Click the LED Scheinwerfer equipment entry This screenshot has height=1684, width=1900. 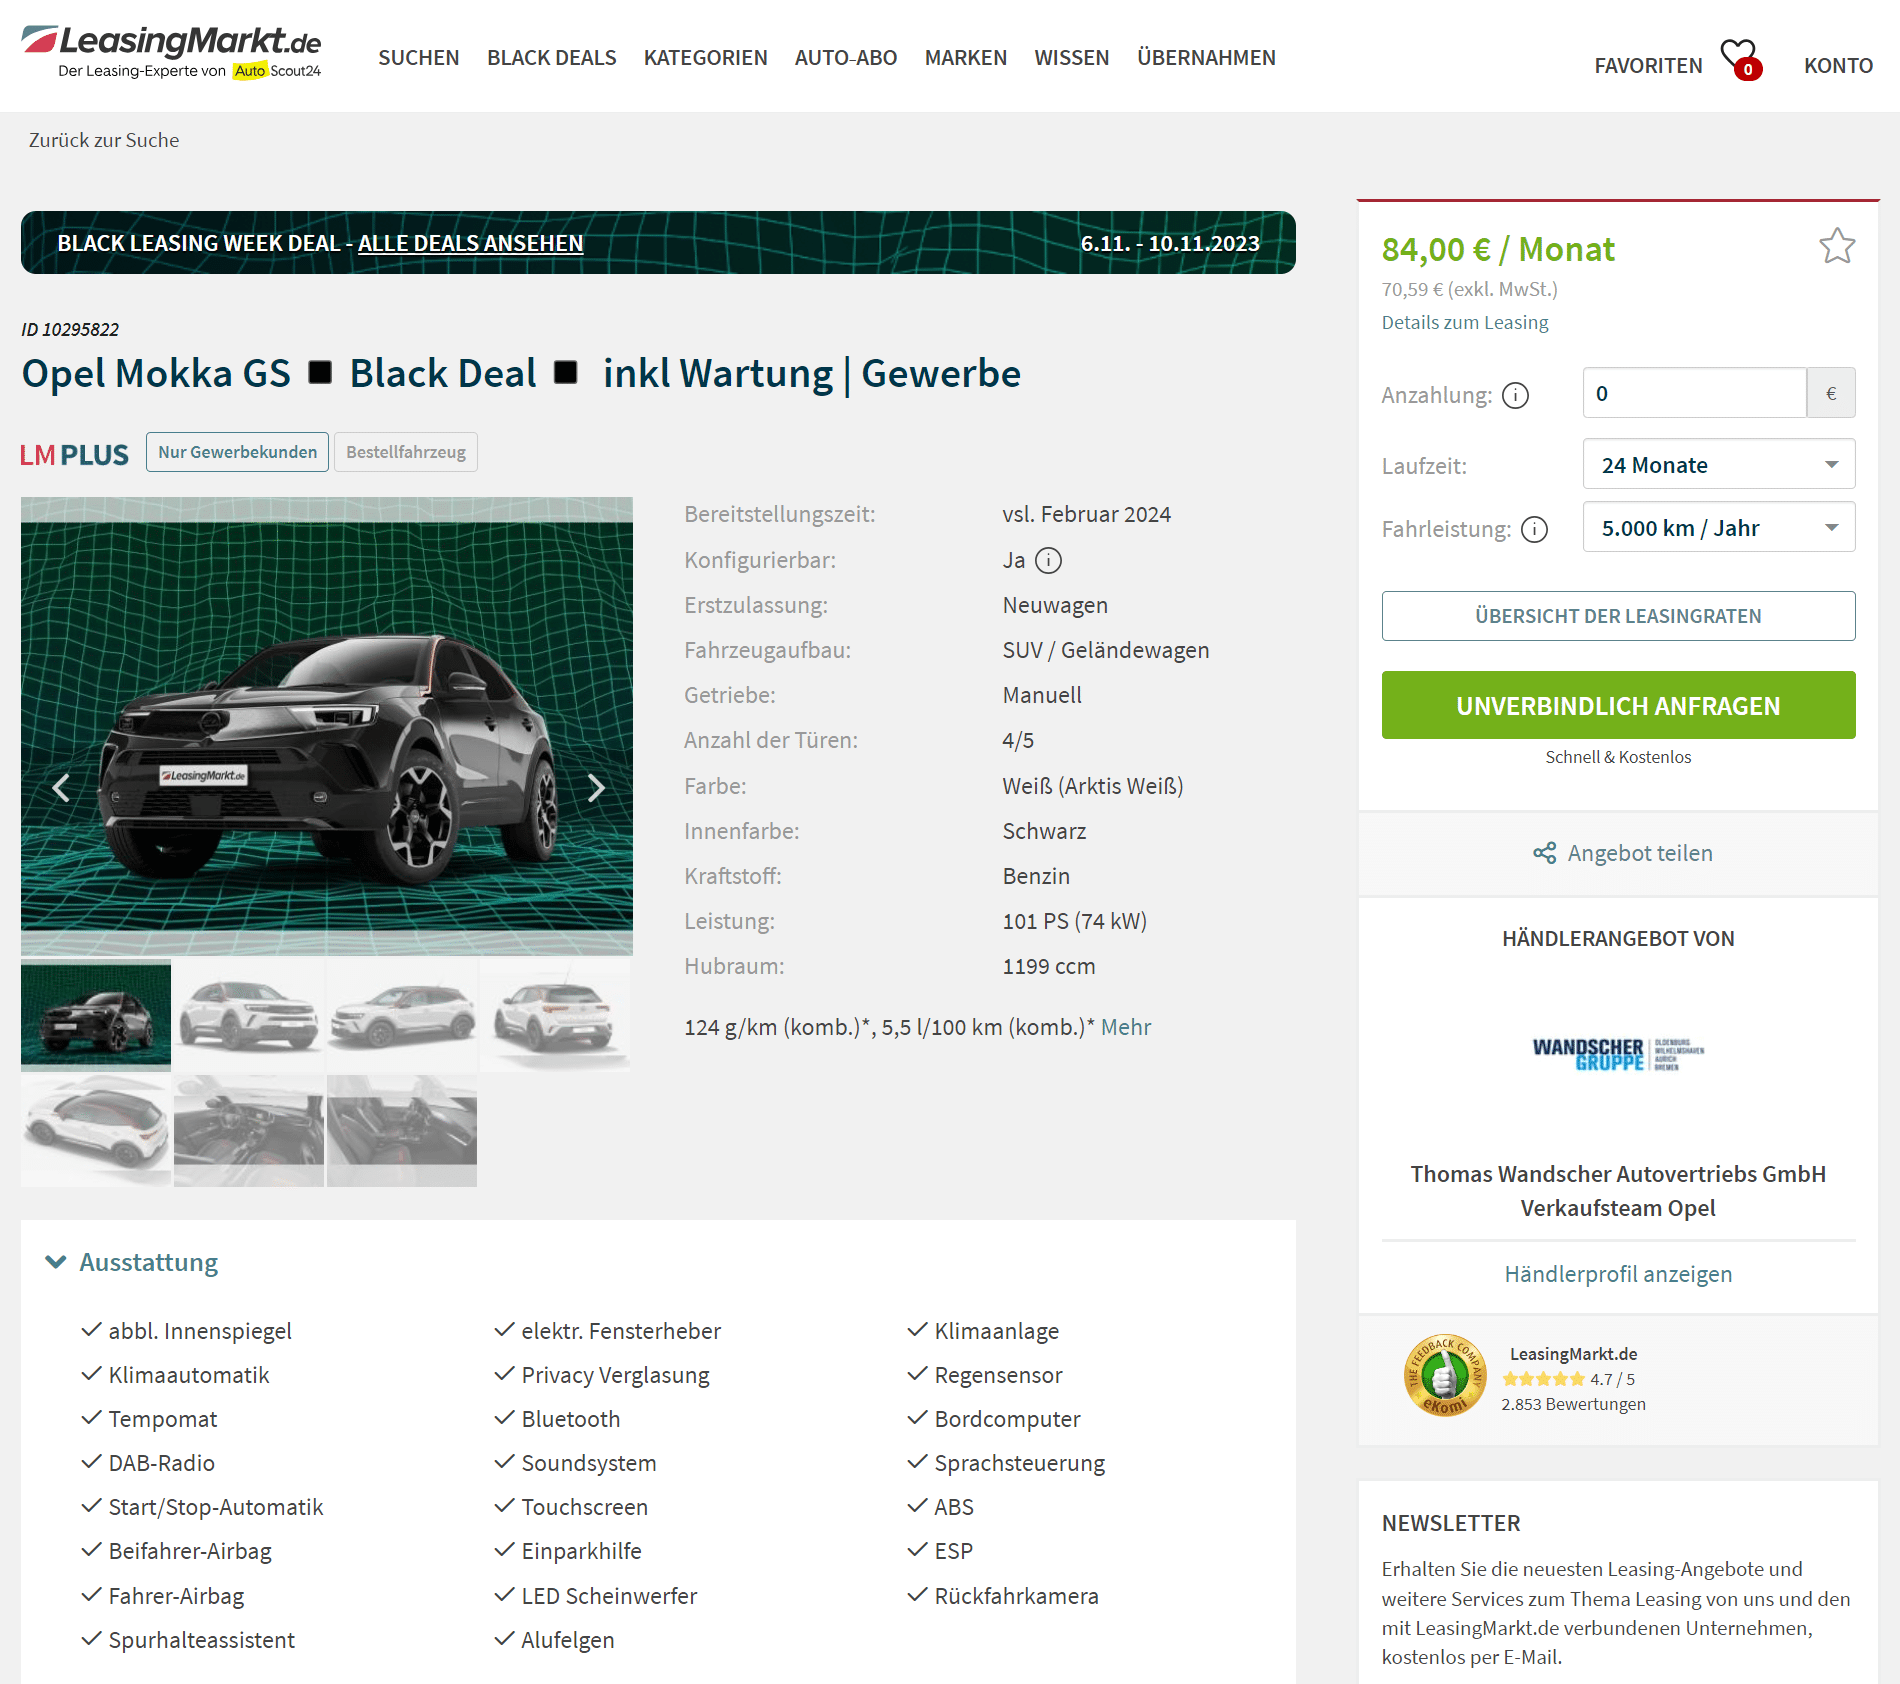pos(609,1596)
